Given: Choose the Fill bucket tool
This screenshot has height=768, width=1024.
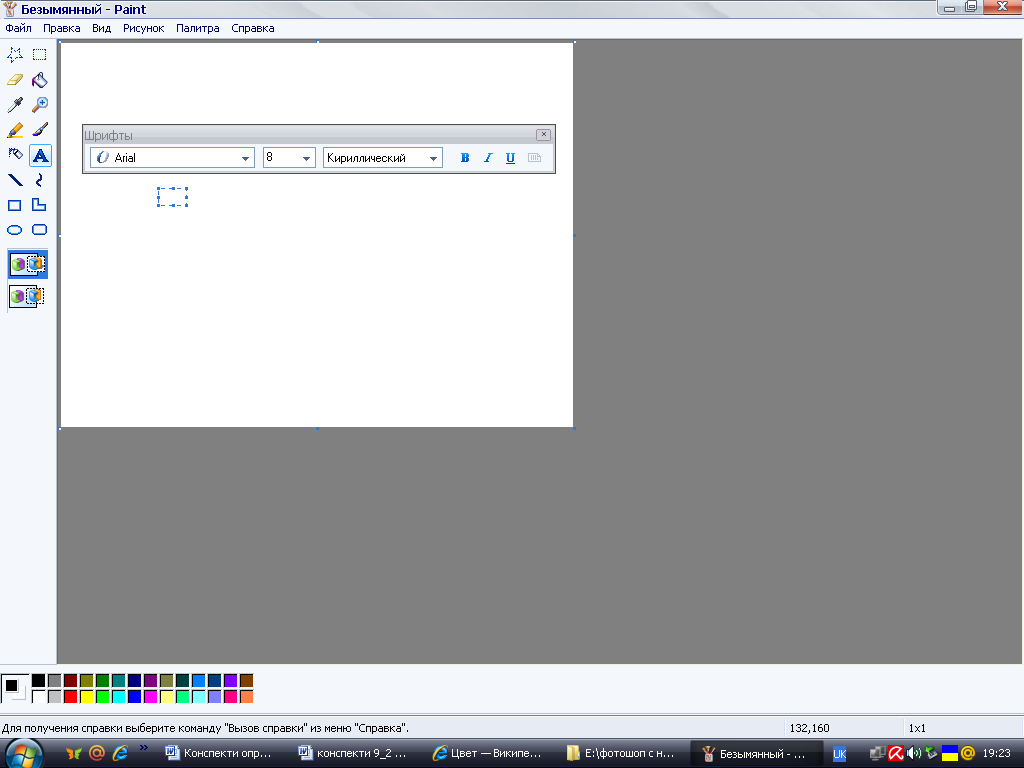Looking at the screenshot, I should (40, 80).
